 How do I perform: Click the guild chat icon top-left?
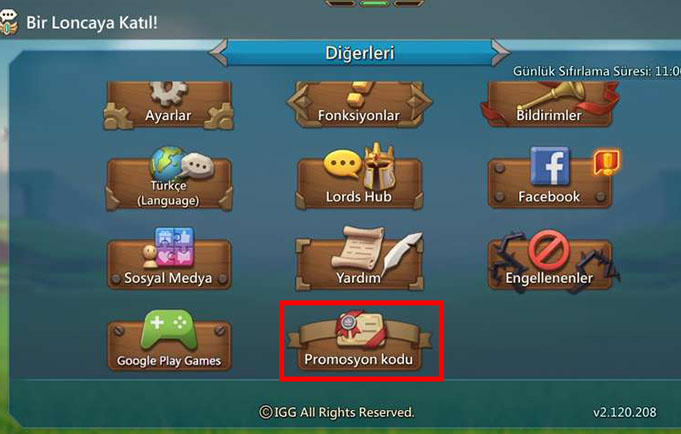point(9,22)
